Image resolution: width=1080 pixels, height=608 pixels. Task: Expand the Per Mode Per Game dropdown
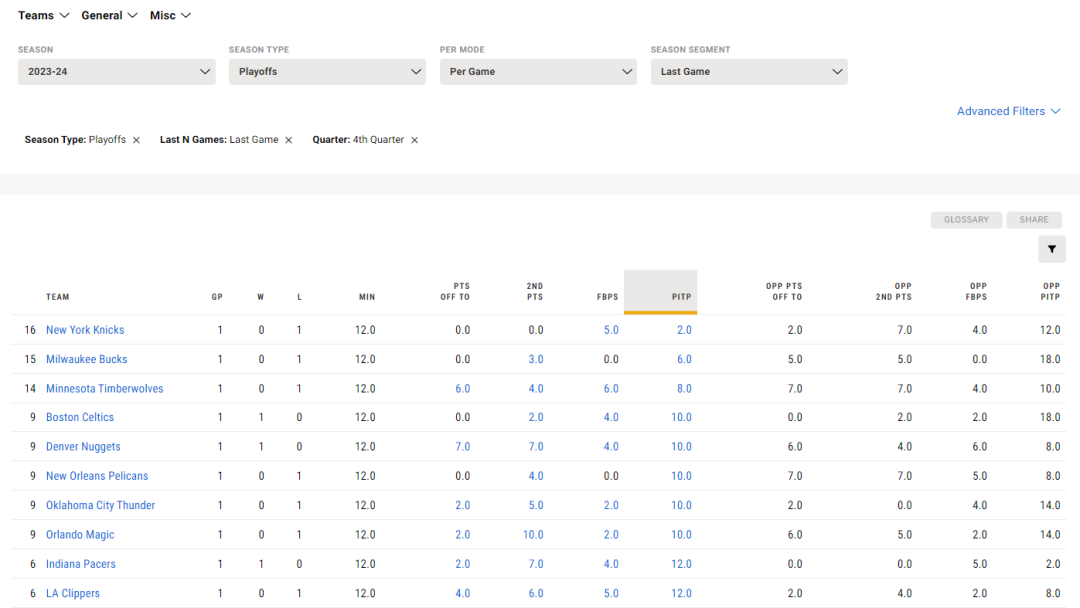[538, 72]
